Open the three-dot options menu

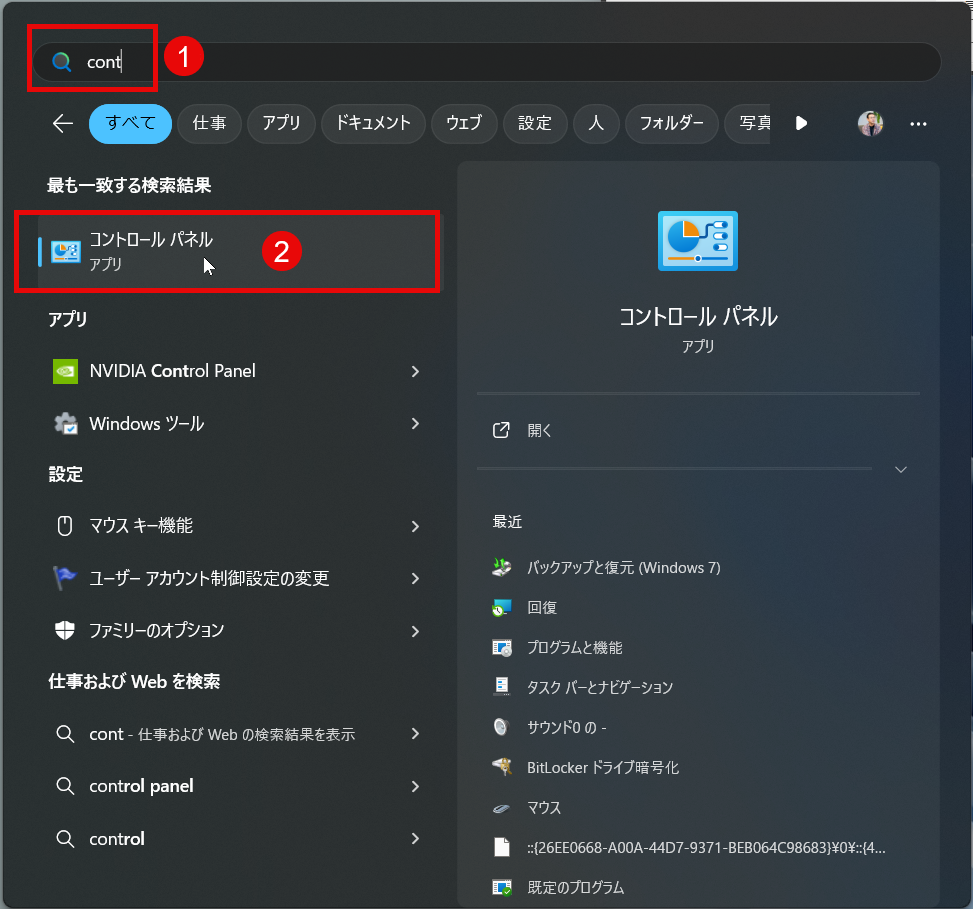pos(918,124)
